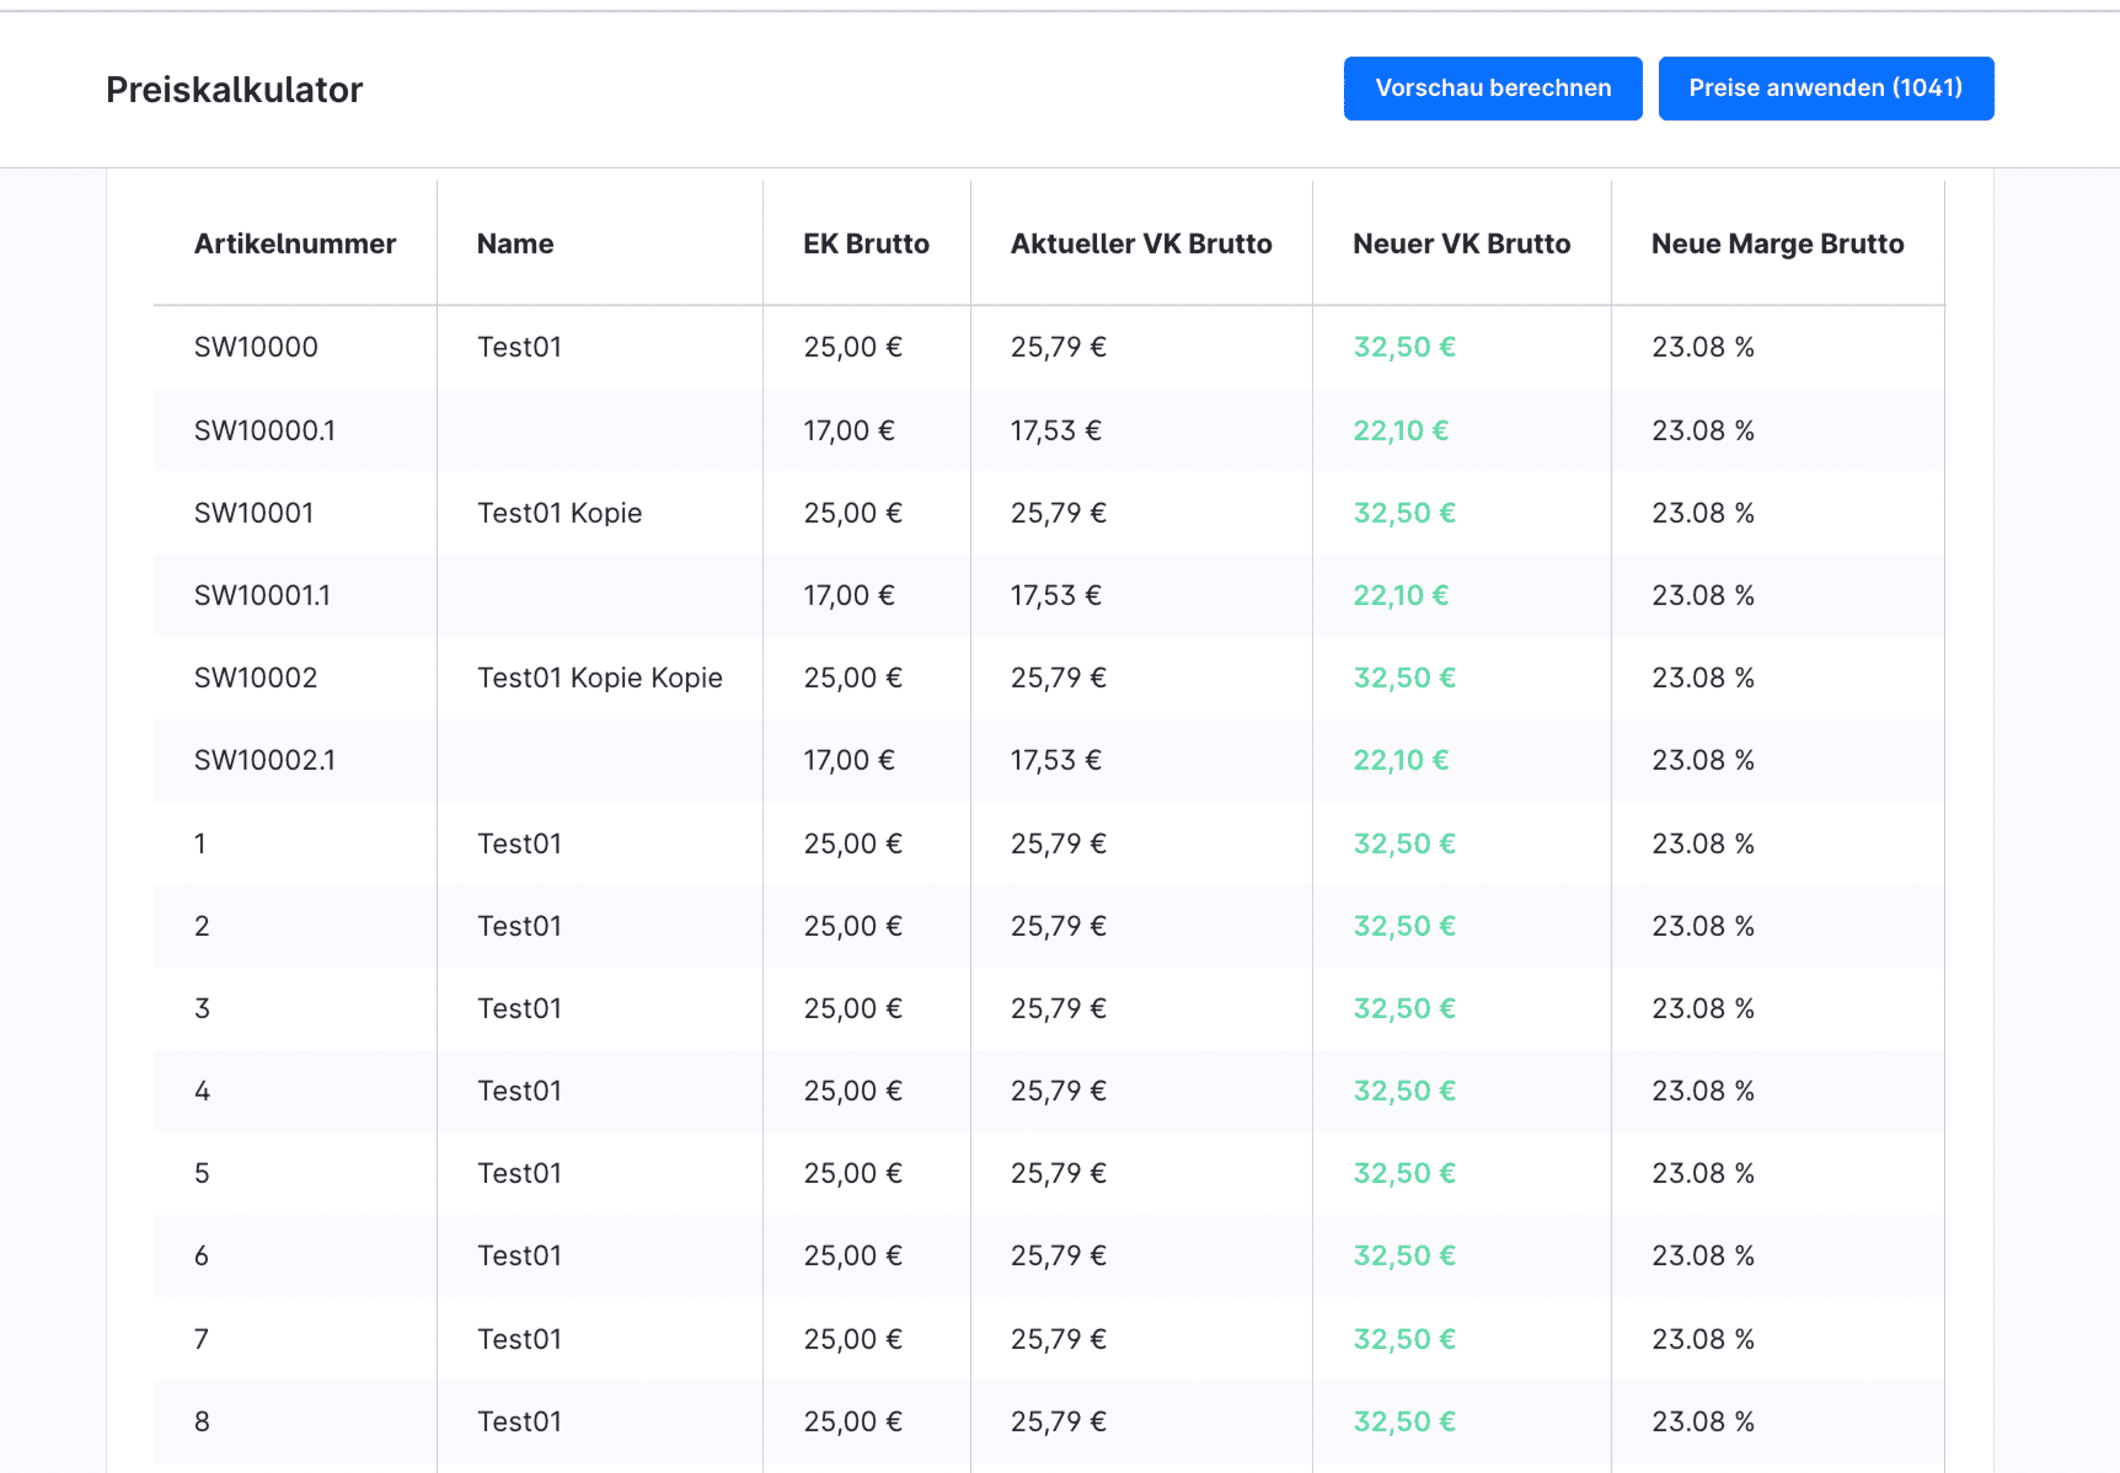Click article number 8 cell
The width and height of the screenshot is (2120, 1473).
pos(202,1421)
